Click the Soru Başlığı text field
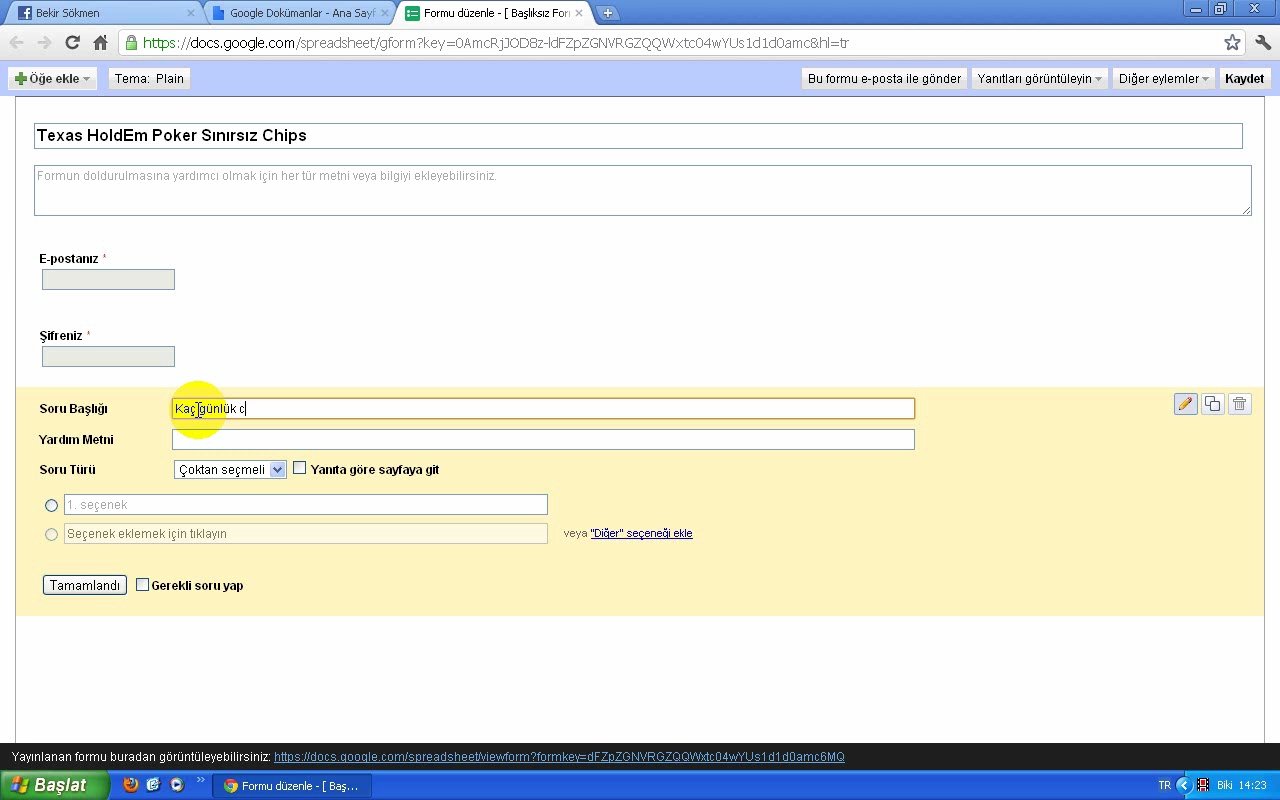The width and height of the screenshot is (1280, 800). (543, 408)
